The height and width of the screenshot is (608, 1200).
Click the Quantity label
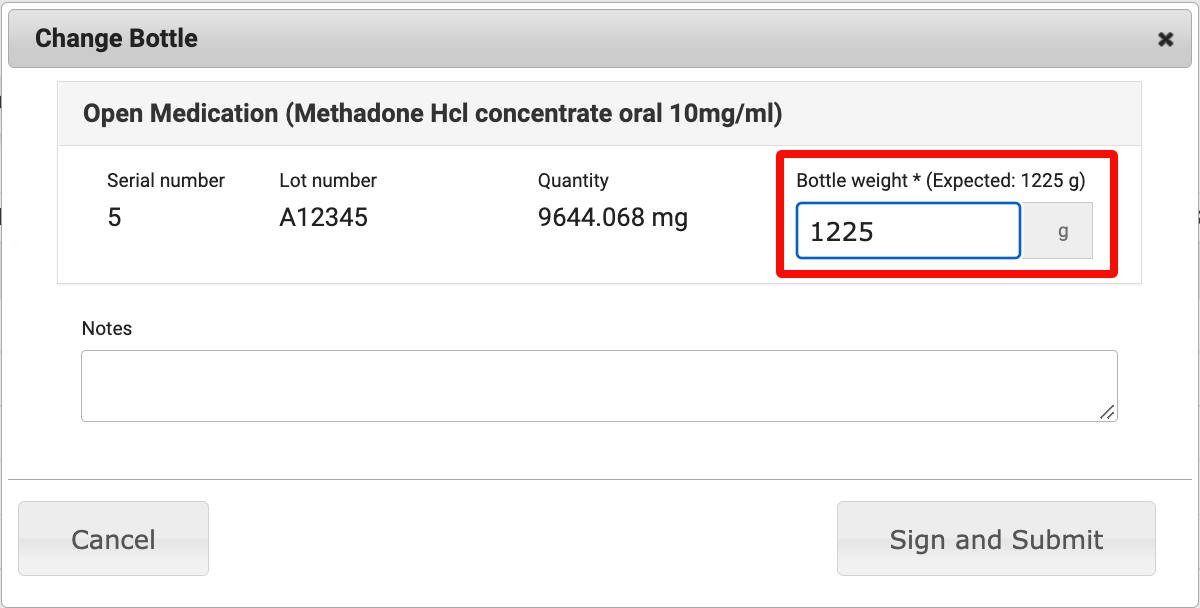573,181
